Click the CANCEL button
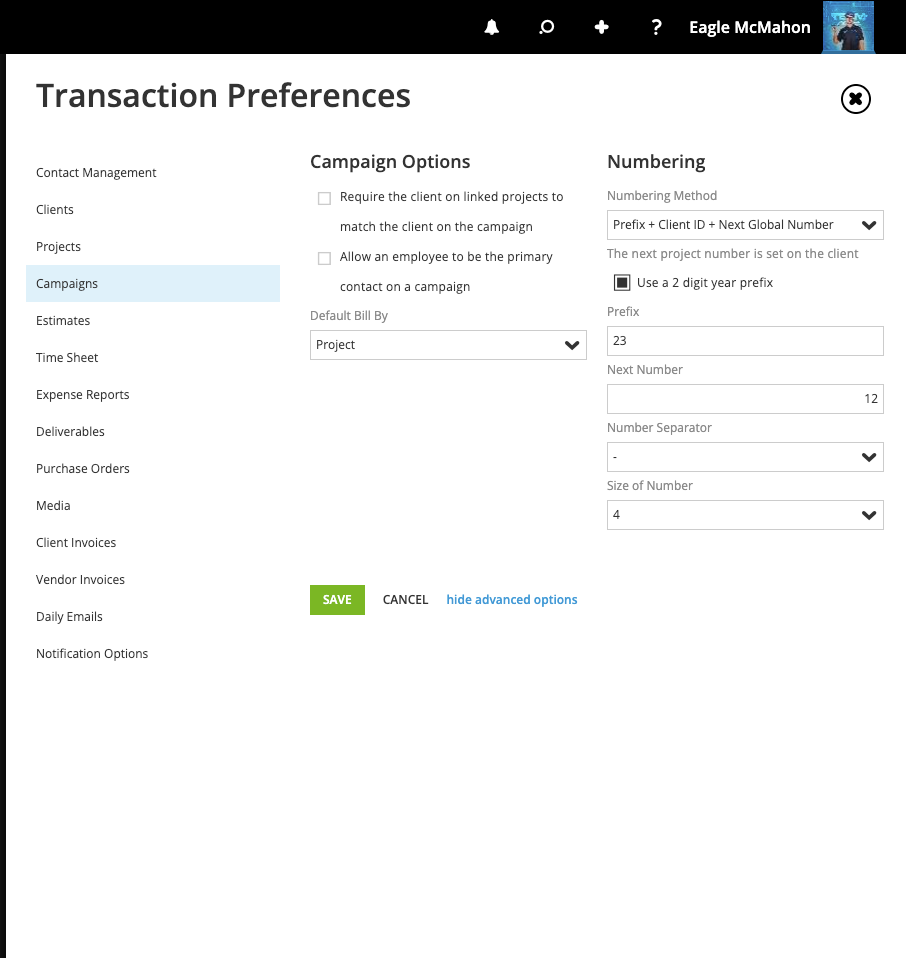The image size is (907, 958). point(406,600)
